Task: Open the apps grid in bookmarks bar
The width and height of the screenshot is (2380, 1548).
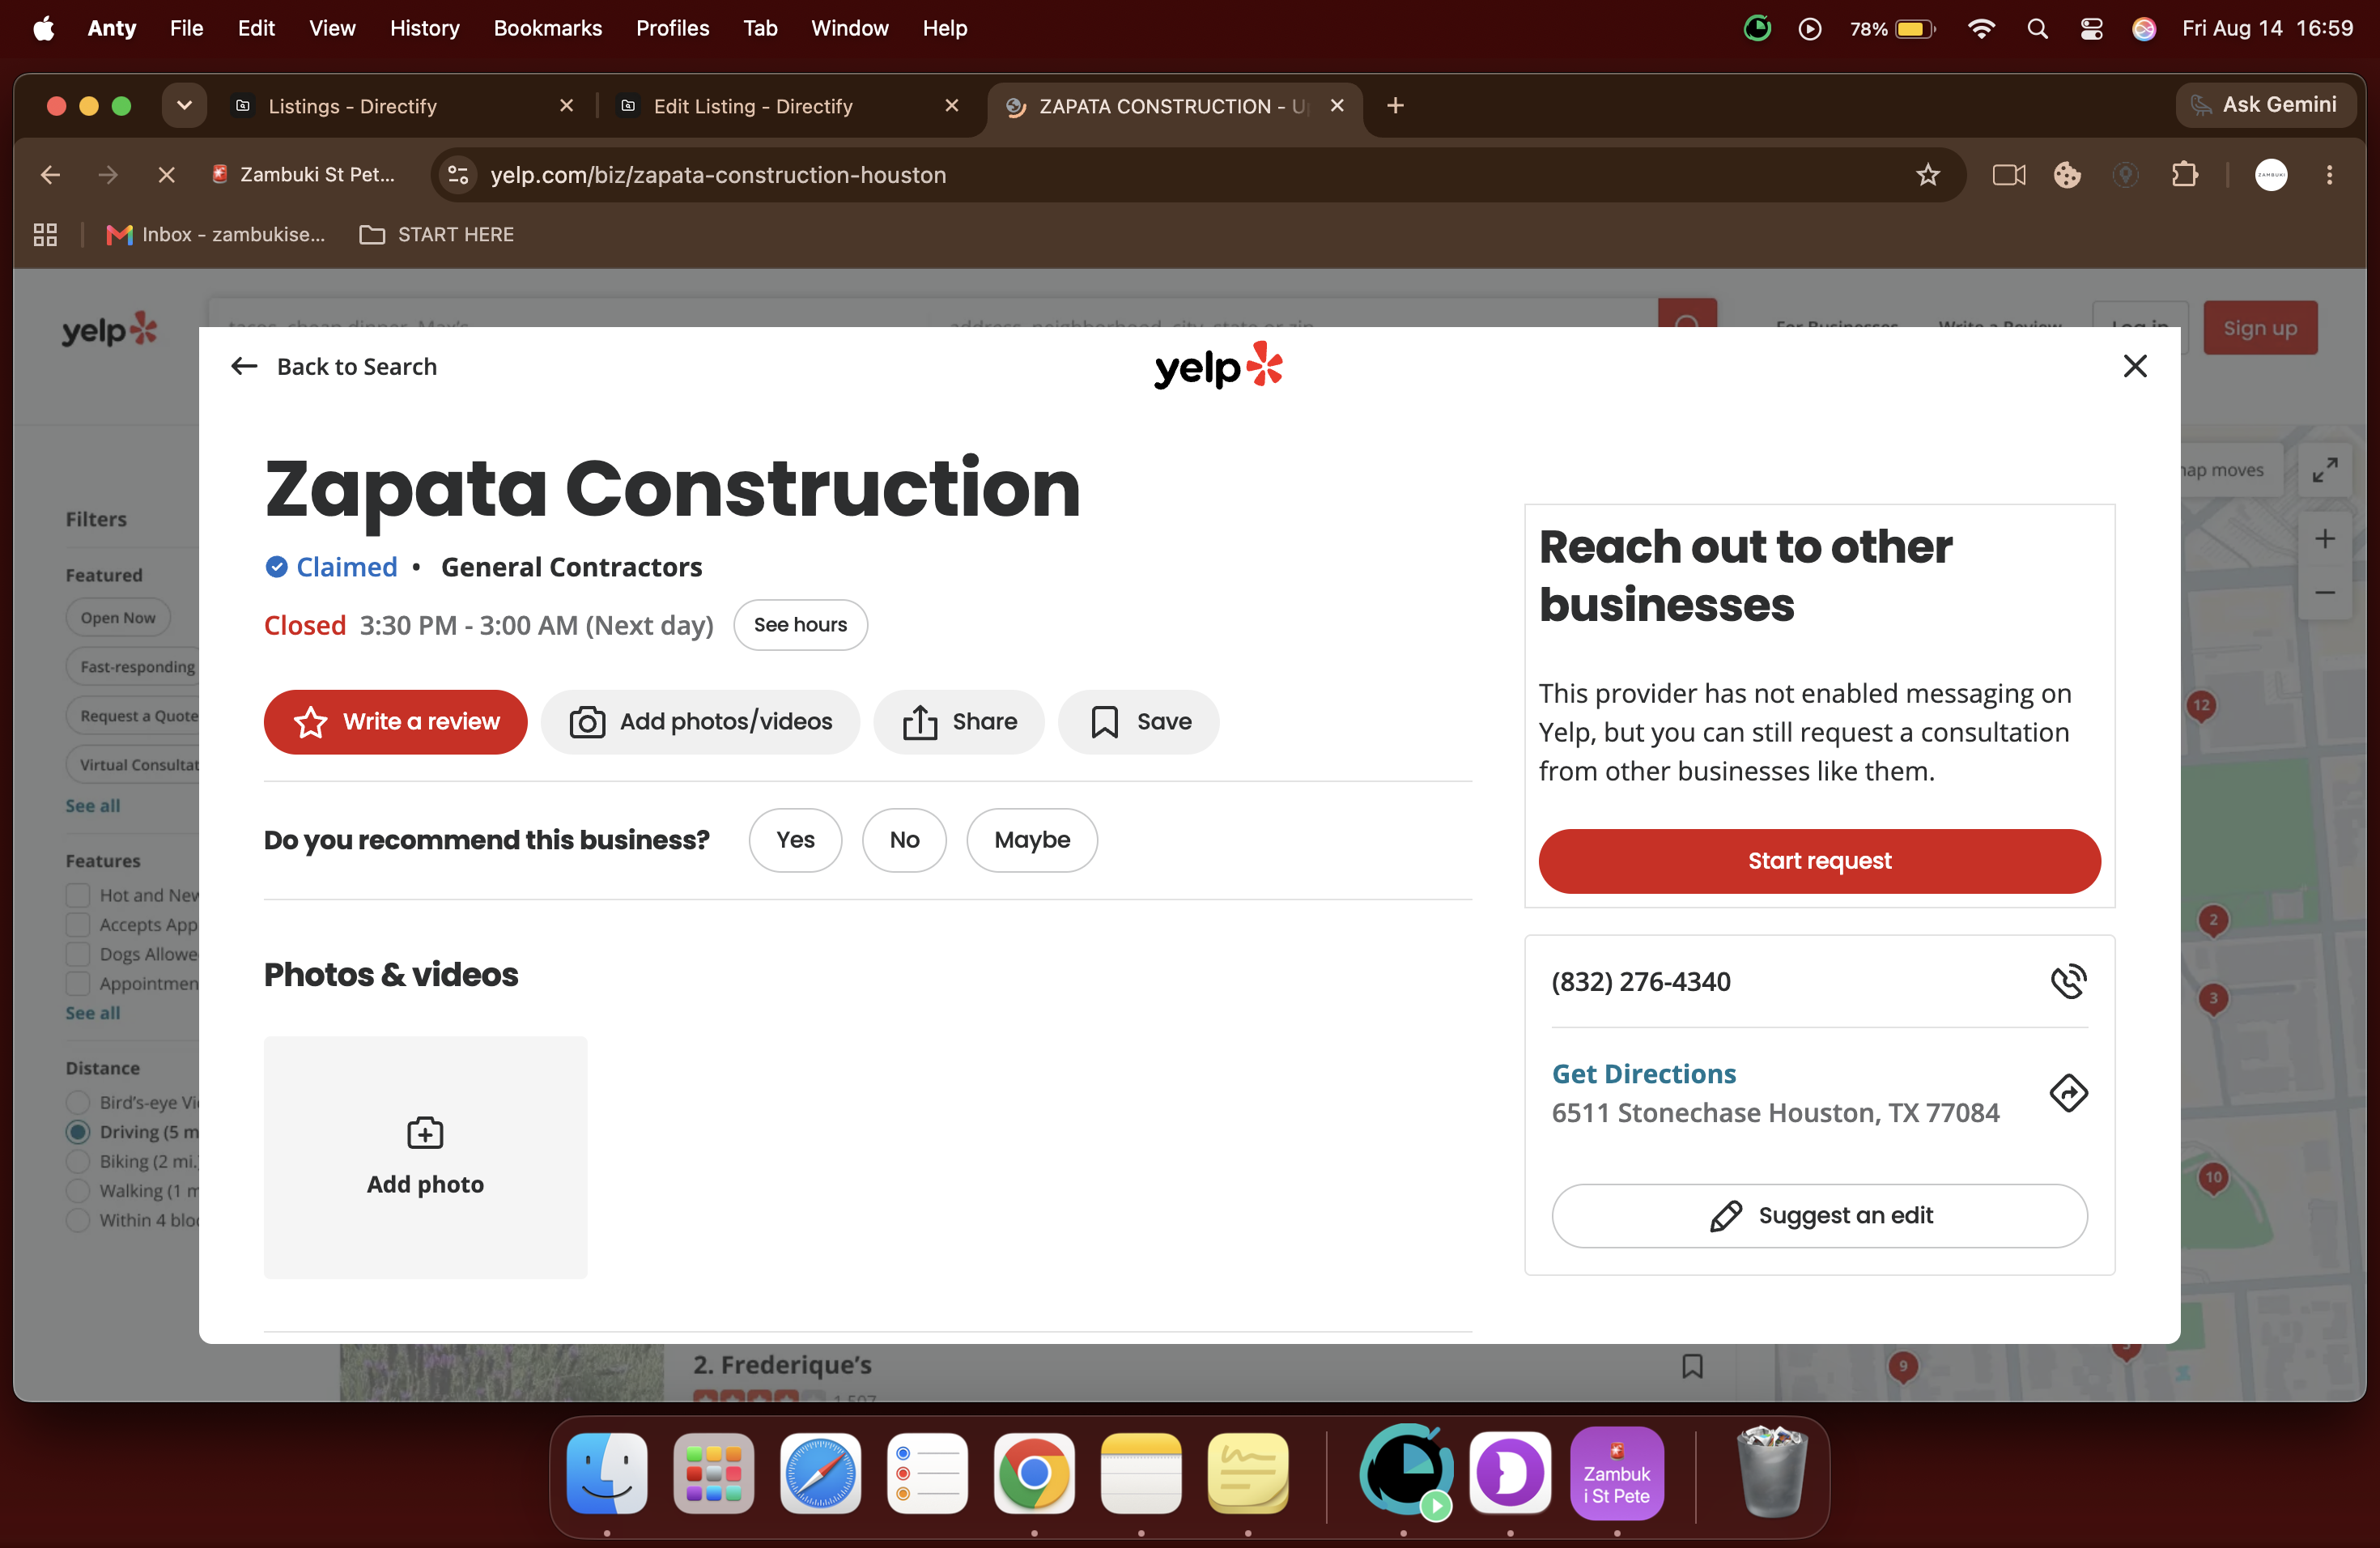Action: click(x=45, y=234)
